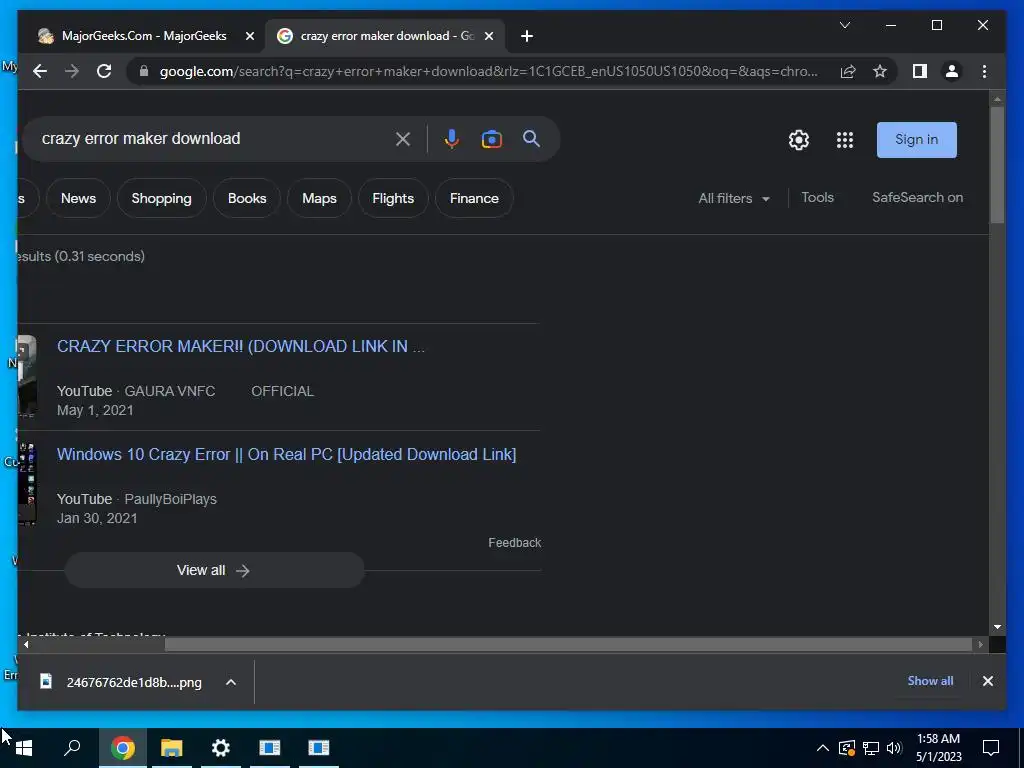Click SafeSearch on setting

(918, 197)
